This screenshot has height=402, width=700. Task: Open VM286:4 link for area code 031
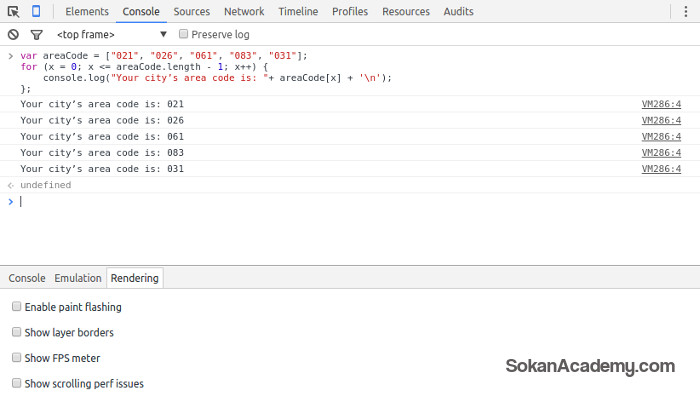pos(661,168)
